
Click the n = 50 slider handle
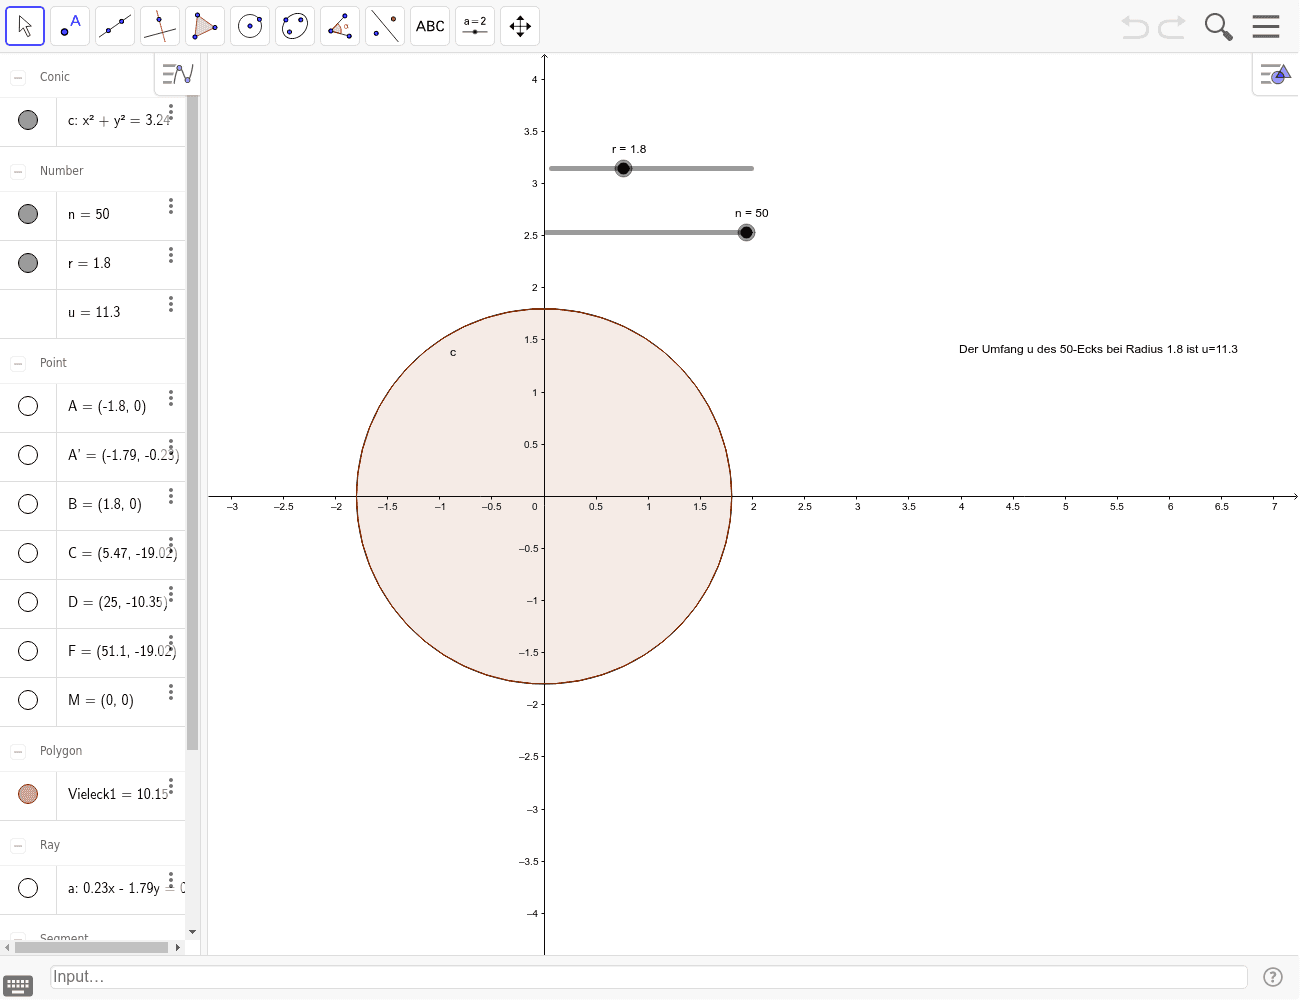coord(746,232)
